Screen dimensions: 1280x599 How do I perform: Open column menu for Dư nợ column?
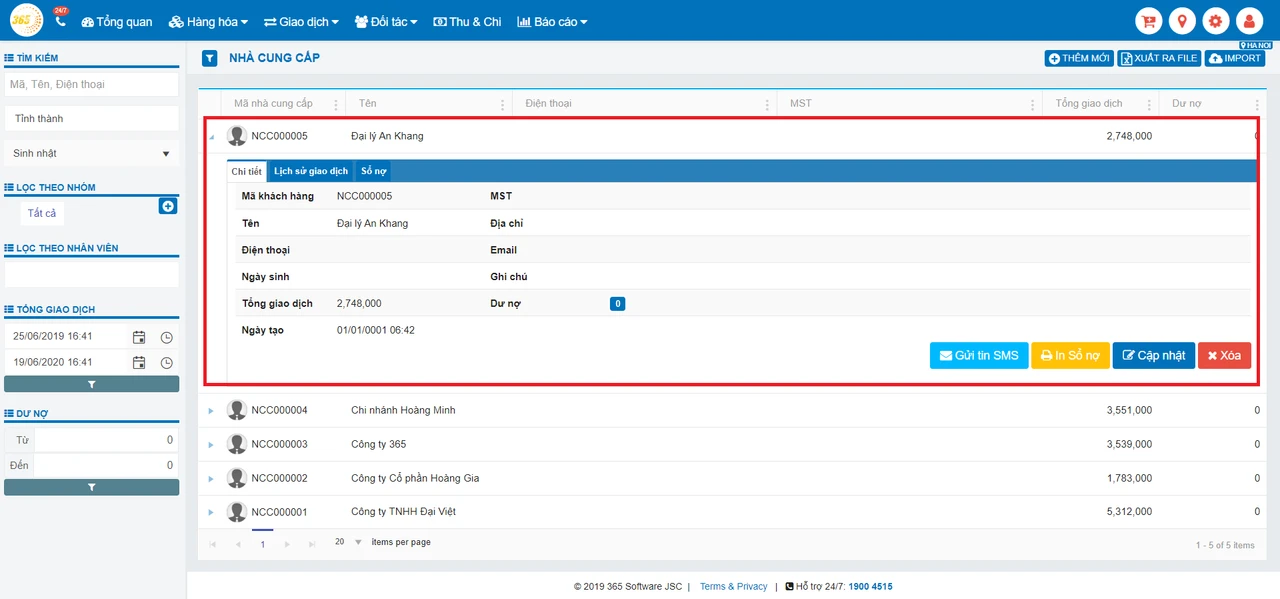(1257, 104)
